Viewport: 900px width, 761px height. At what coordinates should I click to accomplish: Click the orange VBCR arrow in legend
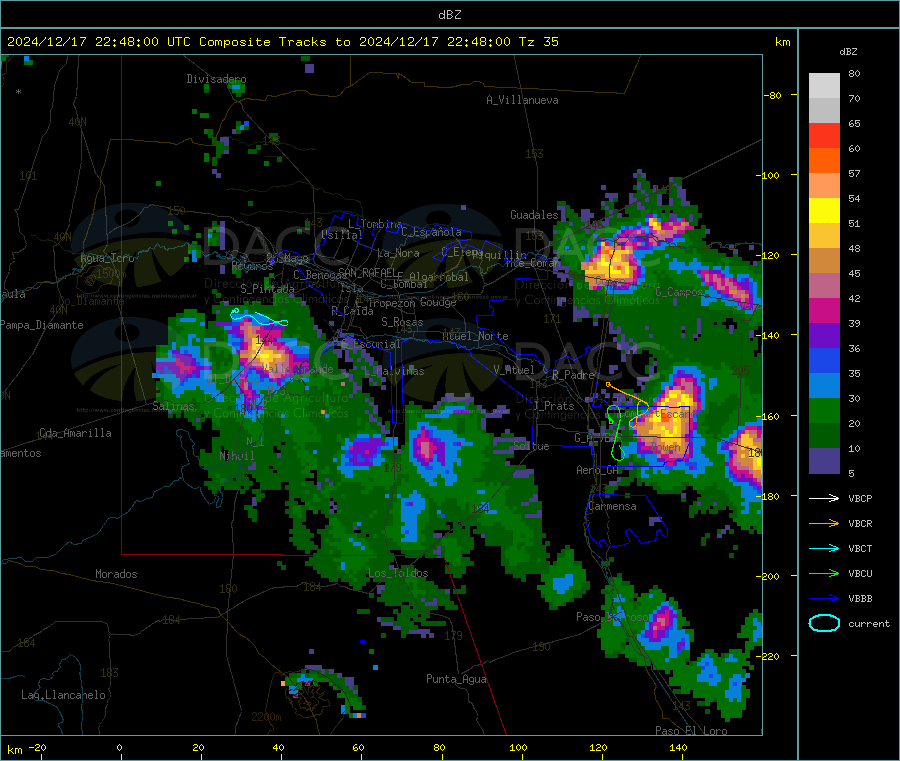click(x=824, y=523)
